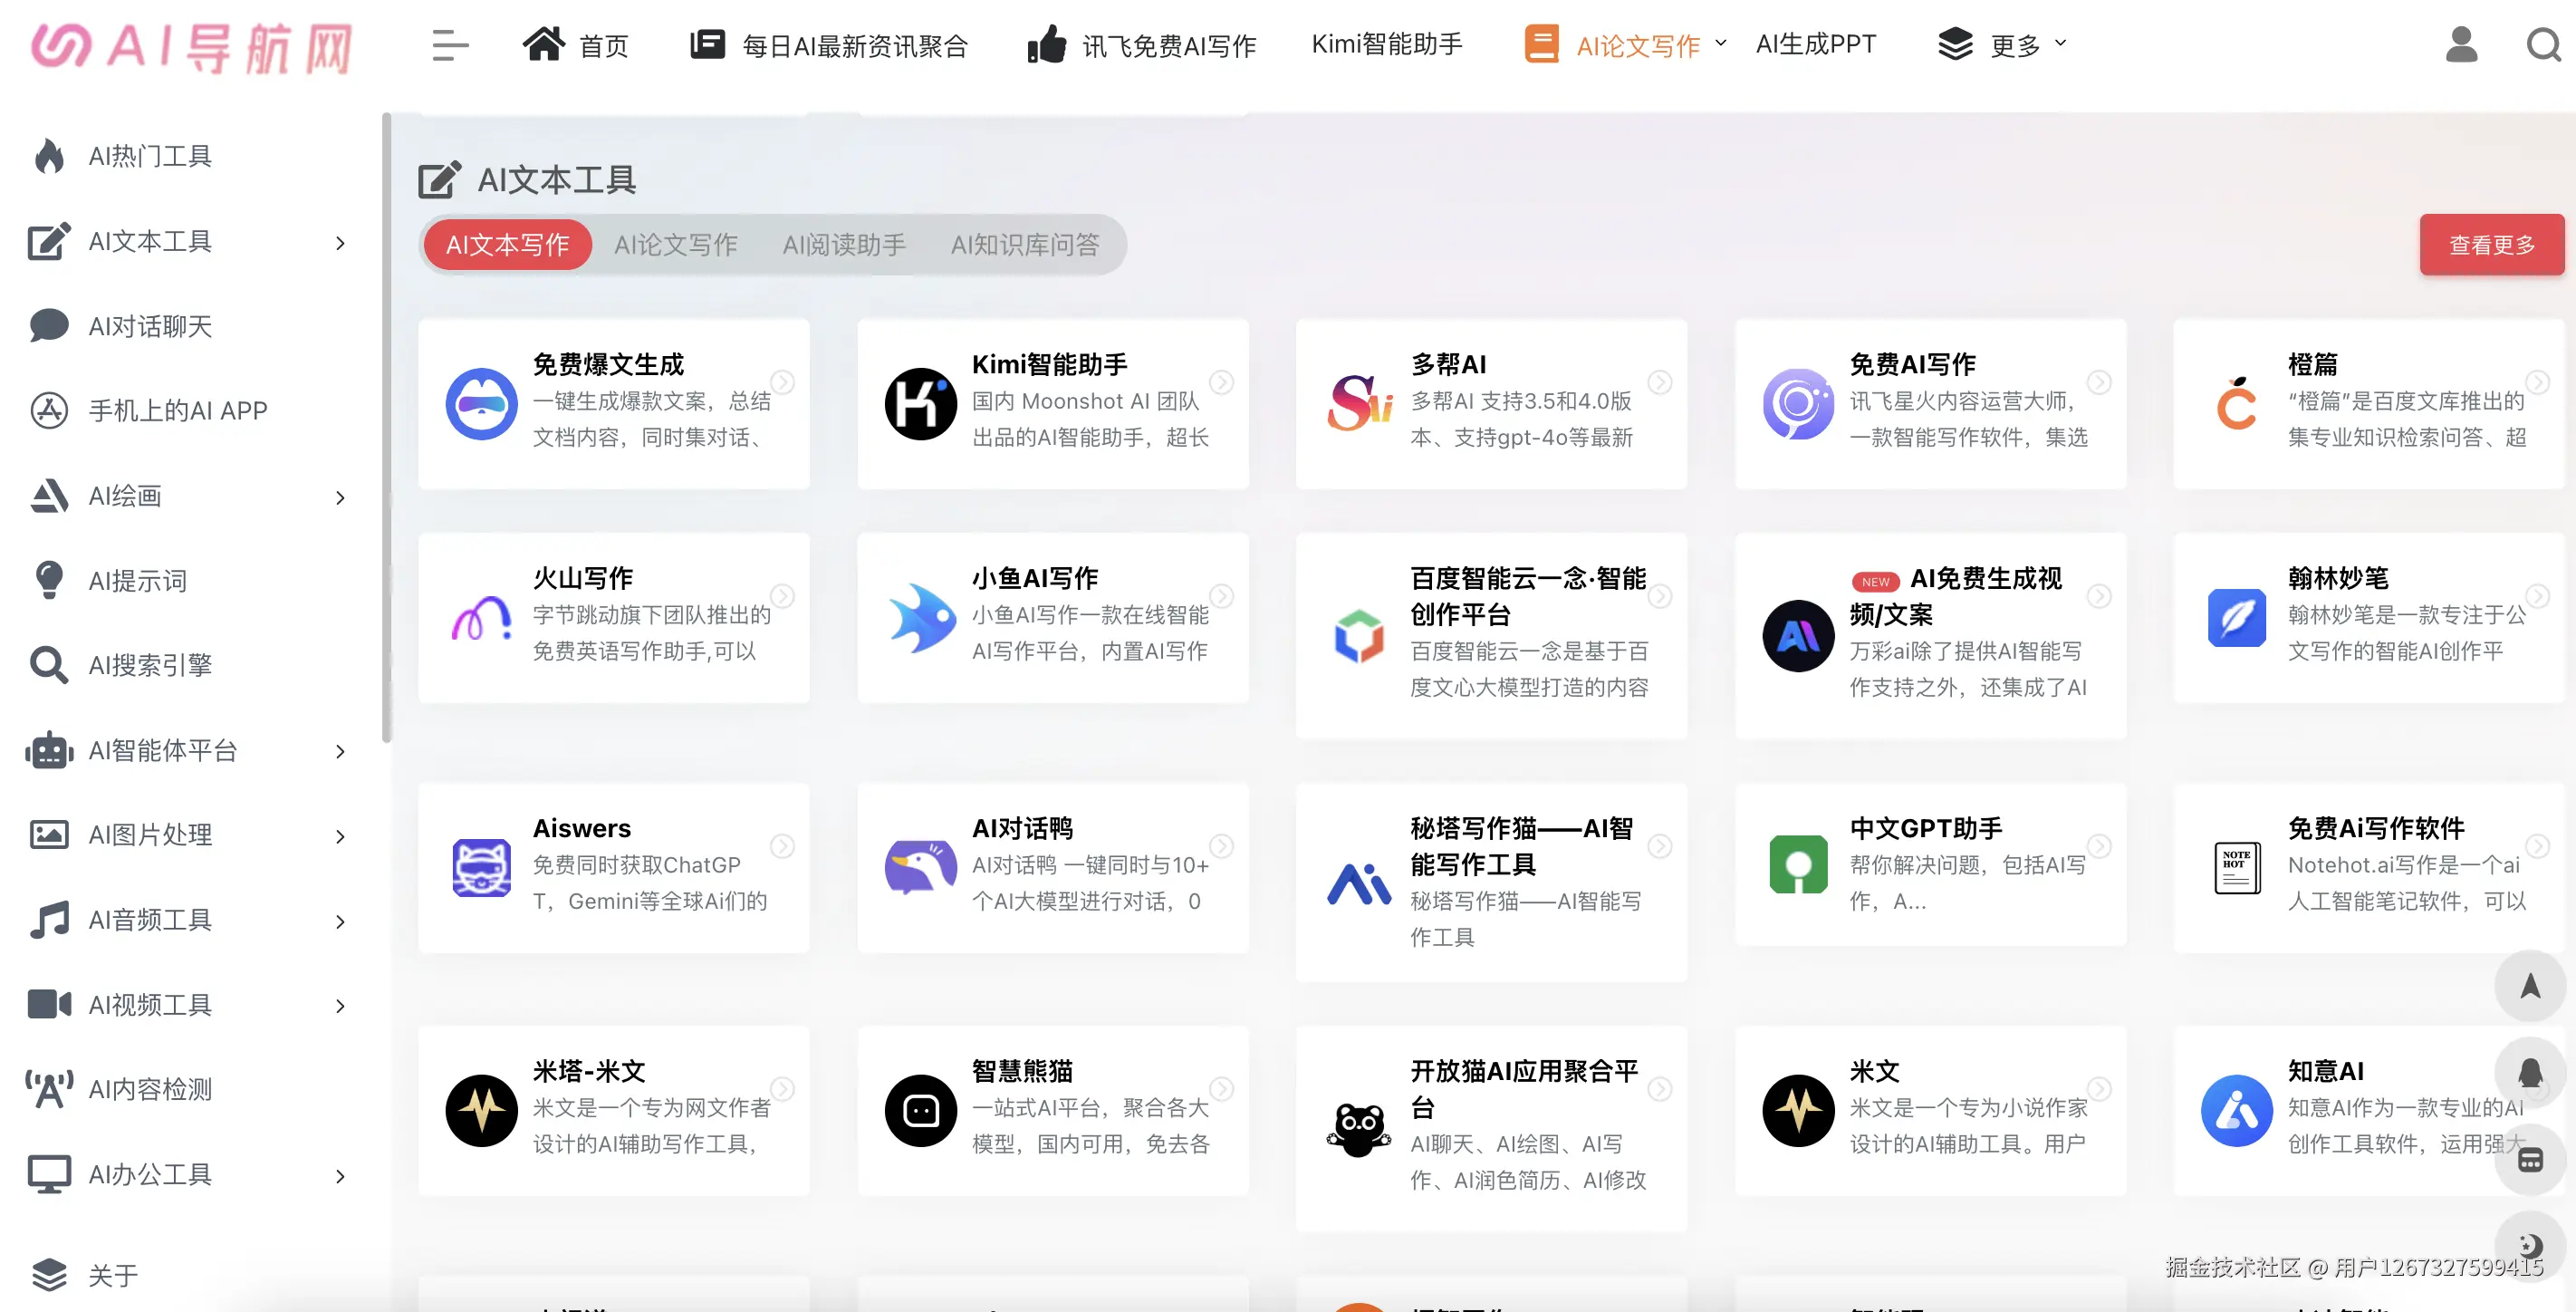
Task: Go to 首页 in top navigation
Action: pyautogui.click(x=575, y=45)
